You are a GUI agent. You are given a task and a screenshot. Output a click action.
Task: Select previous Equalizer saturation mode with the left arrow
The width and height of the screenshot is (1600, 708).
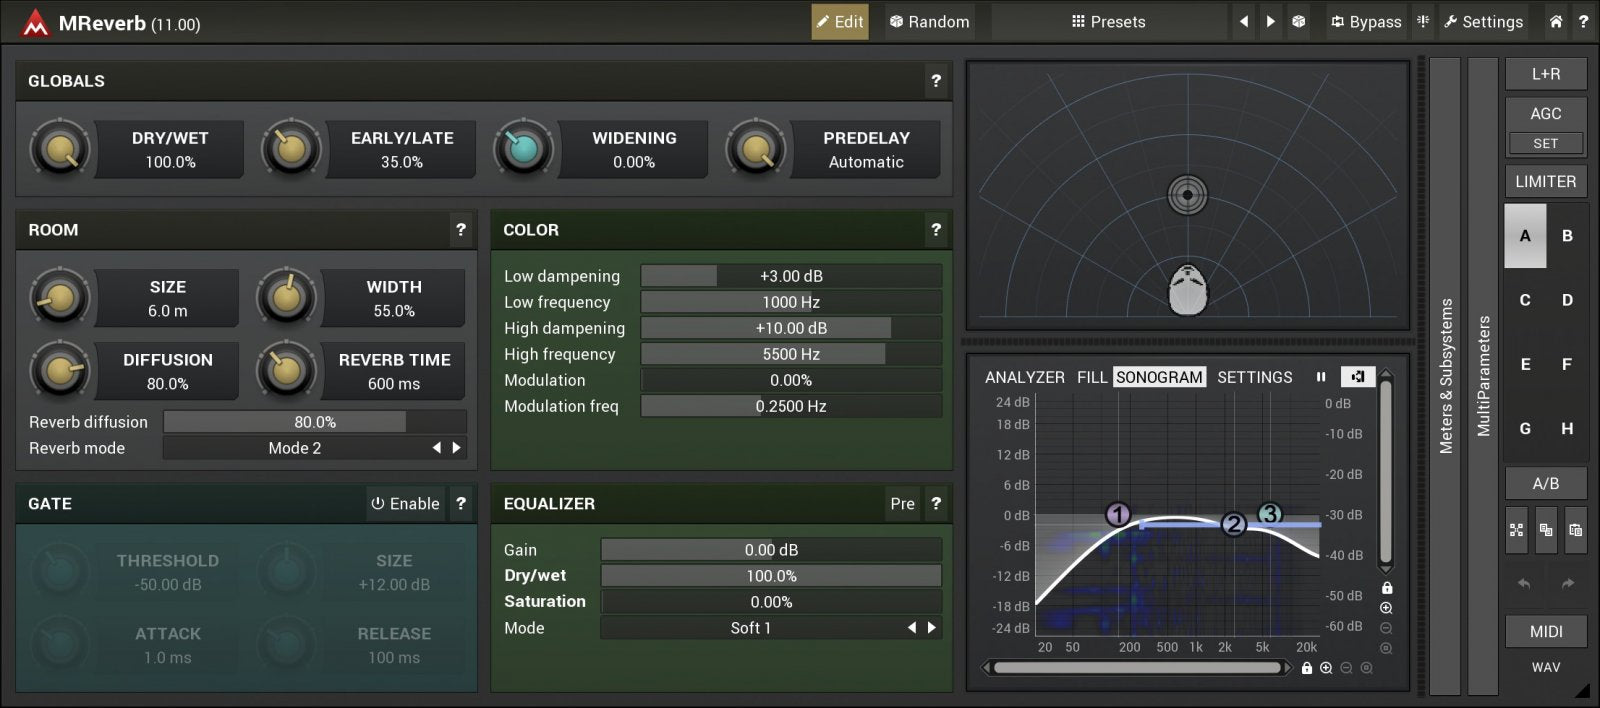pos(912,628)
